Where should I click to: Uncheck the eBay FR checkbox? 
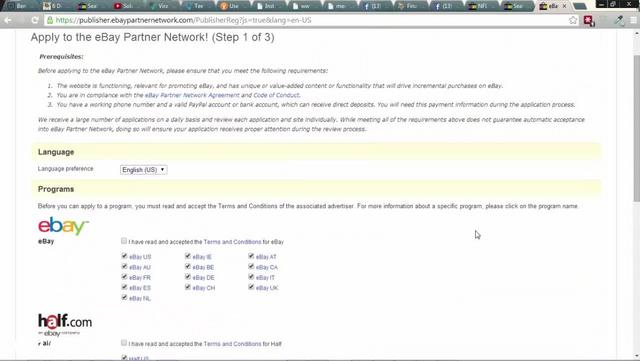[124, 277]
